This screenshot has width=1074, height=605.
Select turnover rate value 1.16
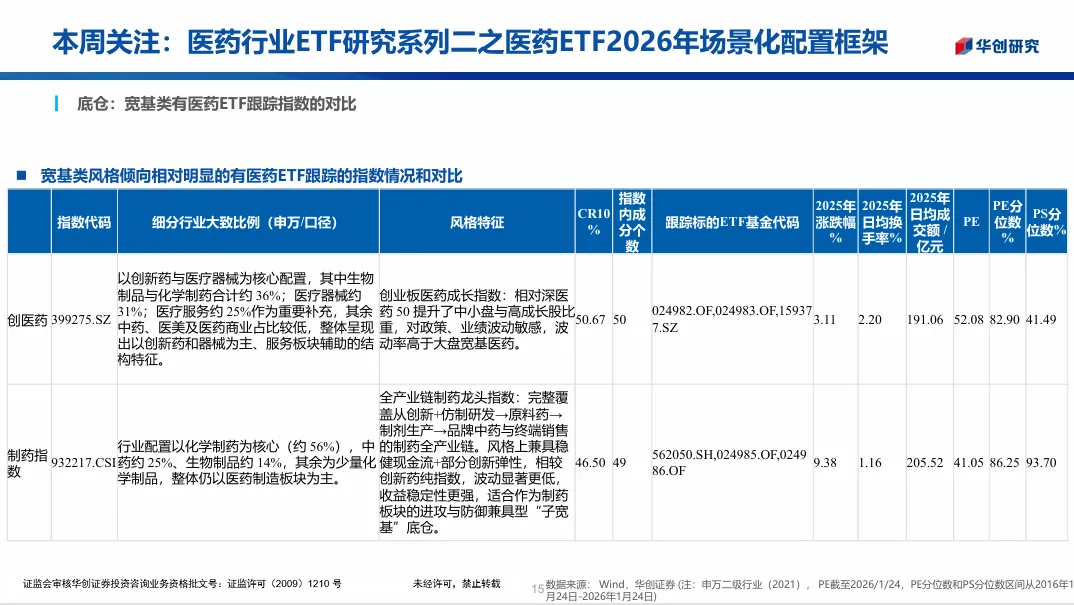(870, 463)
